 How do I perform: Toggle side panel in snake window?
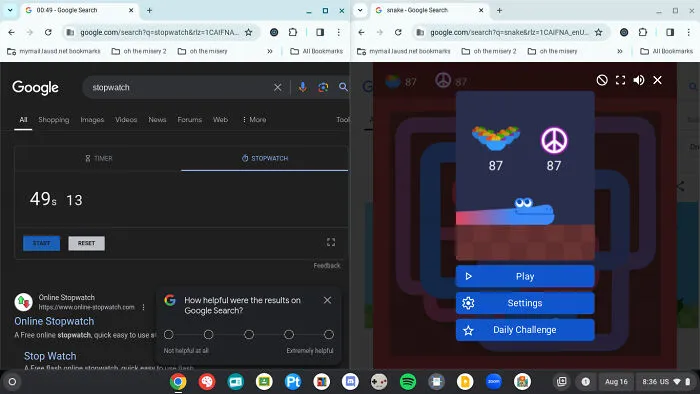tap(670, 32)
